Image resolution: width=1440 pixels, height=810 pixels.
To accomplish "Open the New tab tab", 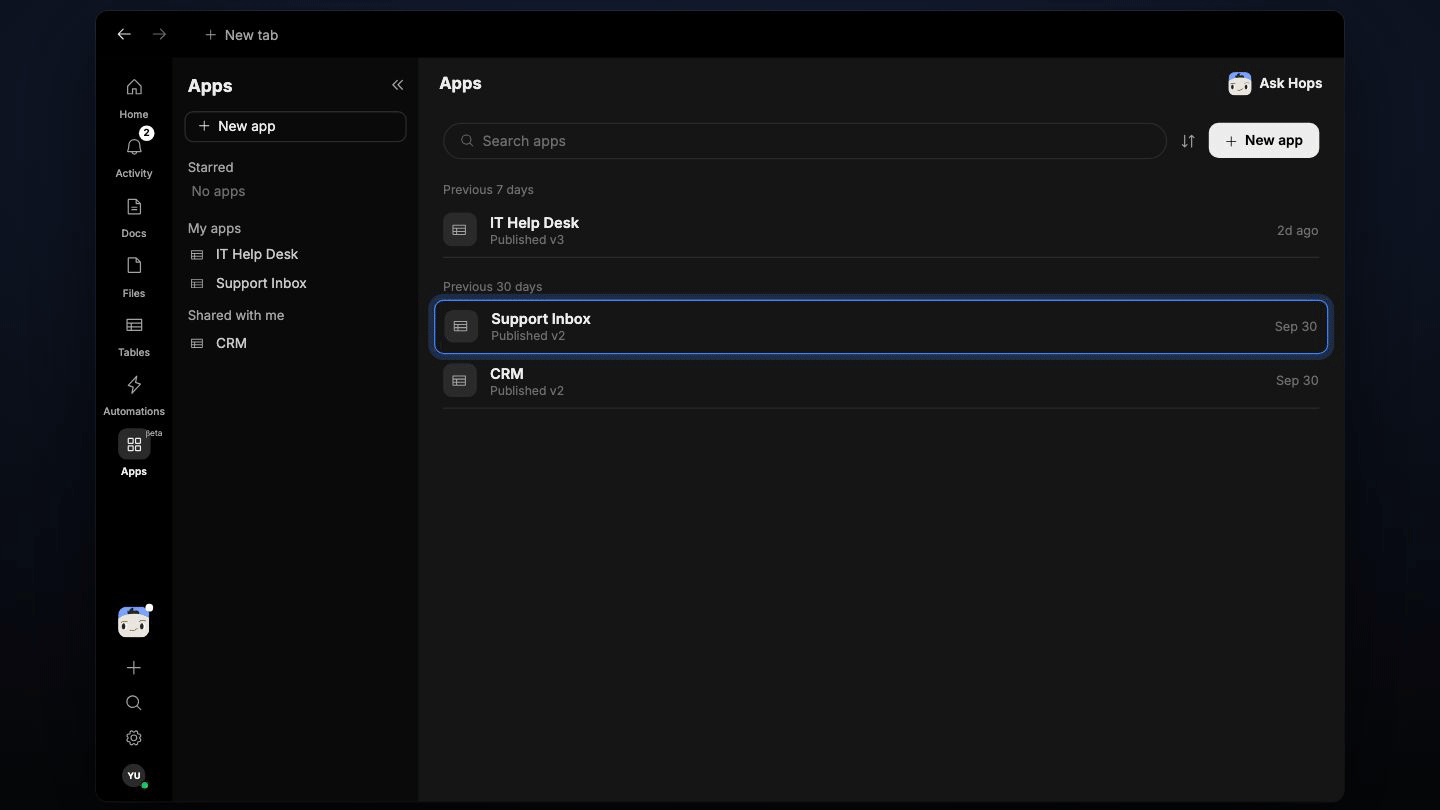I will pyautogui.click(x=241, y=35).
